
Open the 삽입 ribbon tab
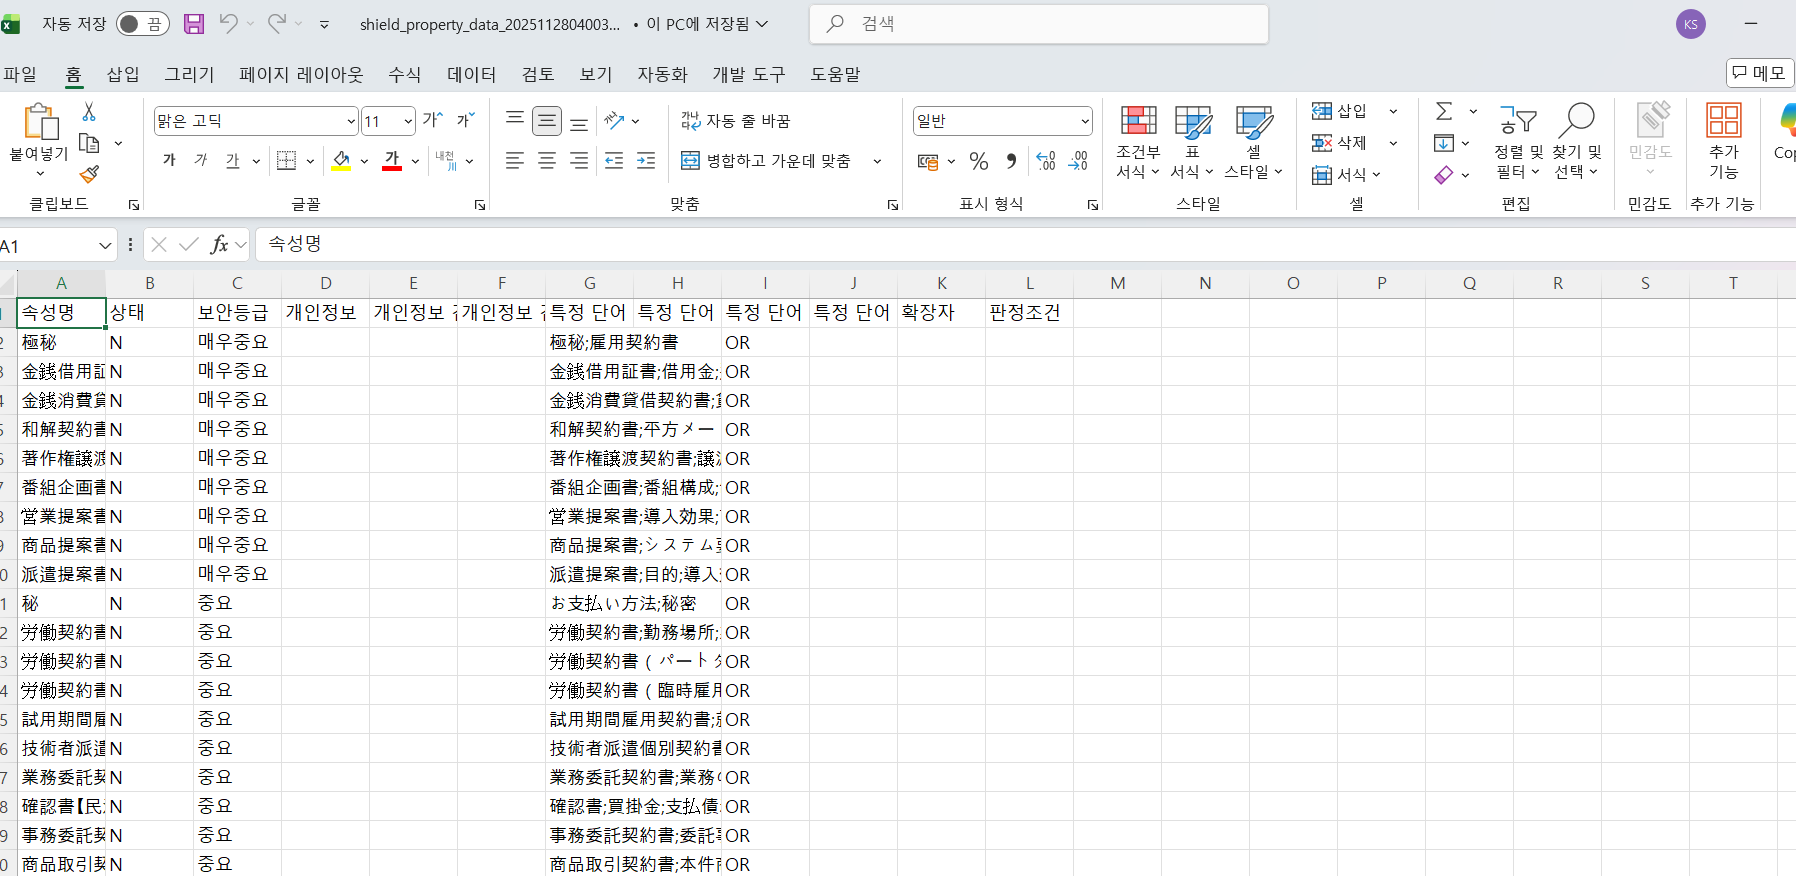[x=123, y=75]
